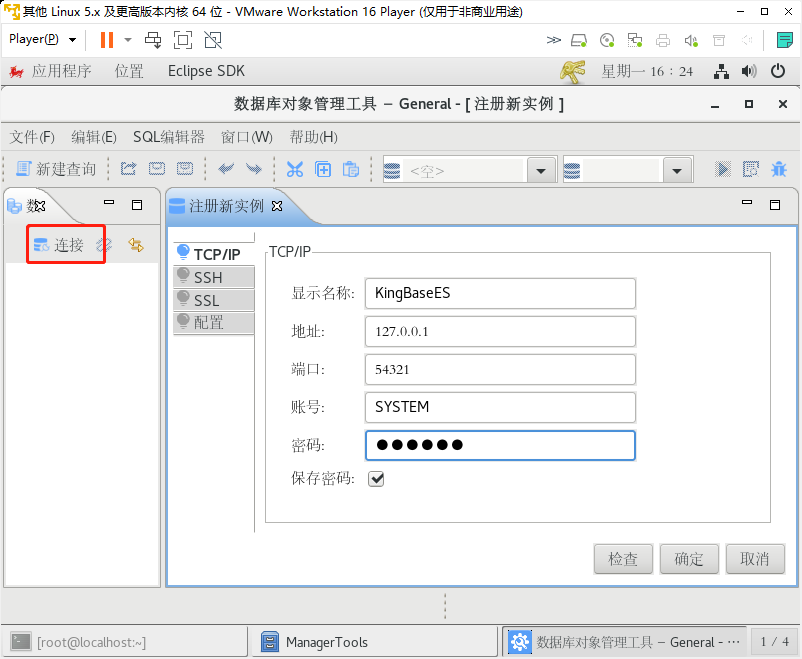Image resolution: width=802 pixels, height=659 pixels.
Task: Minimize the left navigator panel
Action: click(109, 203)
